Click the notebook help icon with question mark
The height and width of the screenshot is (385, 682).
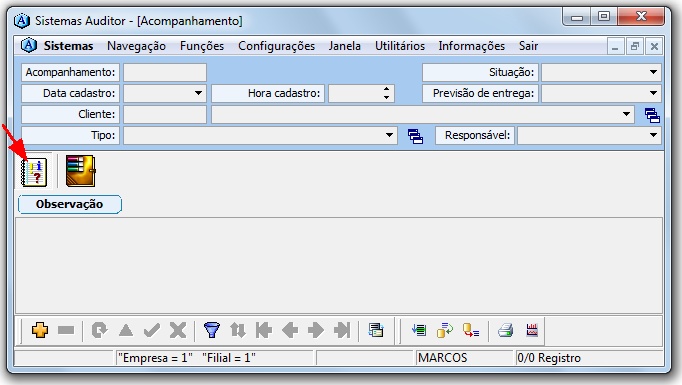[34, 172]
